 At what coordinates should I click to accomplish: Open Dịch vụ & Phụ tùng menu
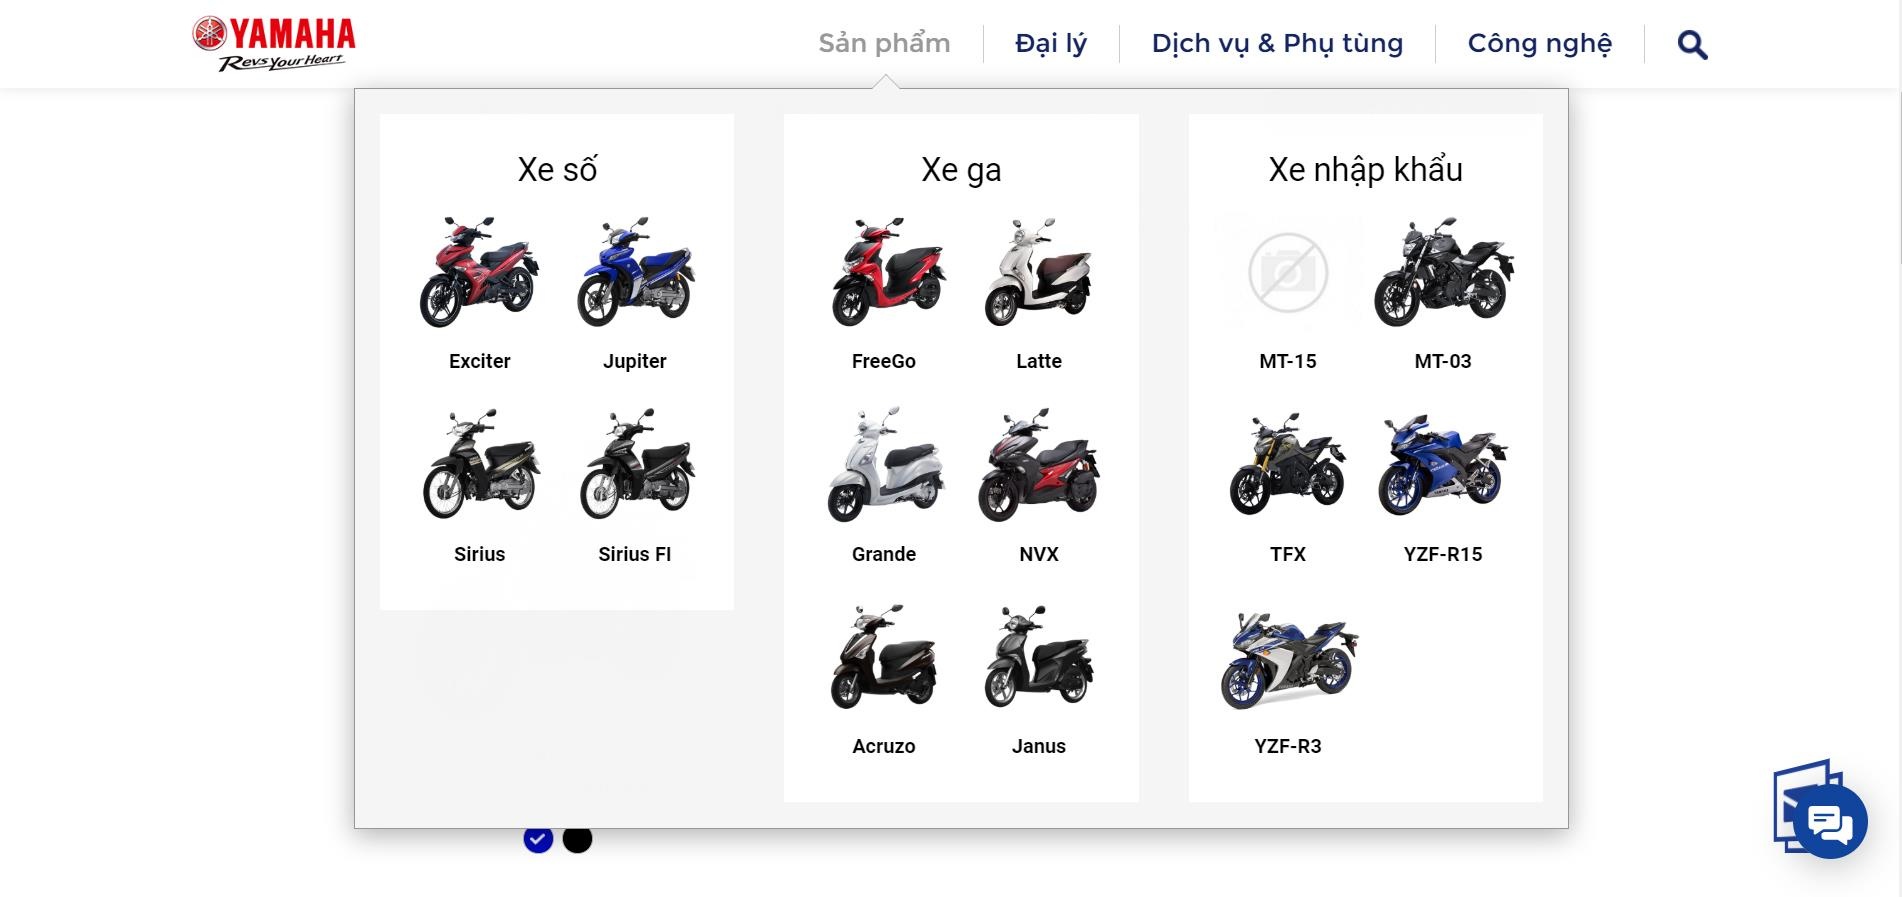(1277, 43)
